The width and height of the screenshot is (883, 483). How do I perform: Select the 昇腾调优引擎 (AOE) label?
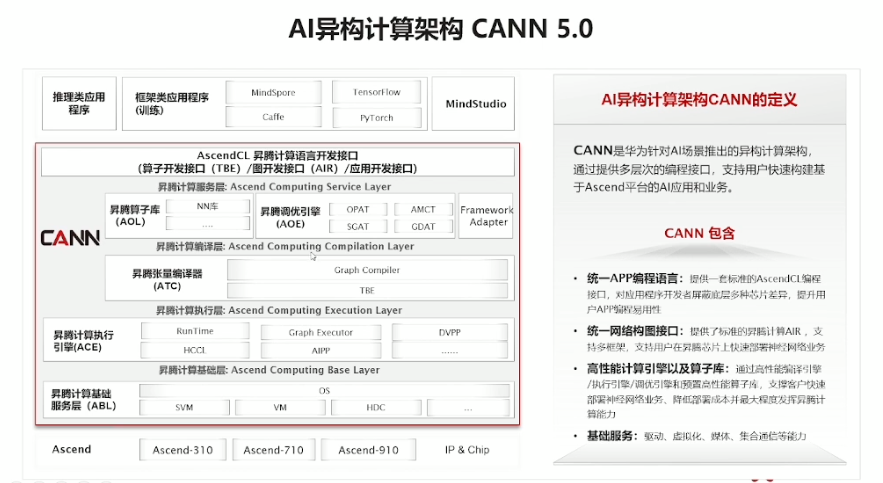(x=290, y=217)
